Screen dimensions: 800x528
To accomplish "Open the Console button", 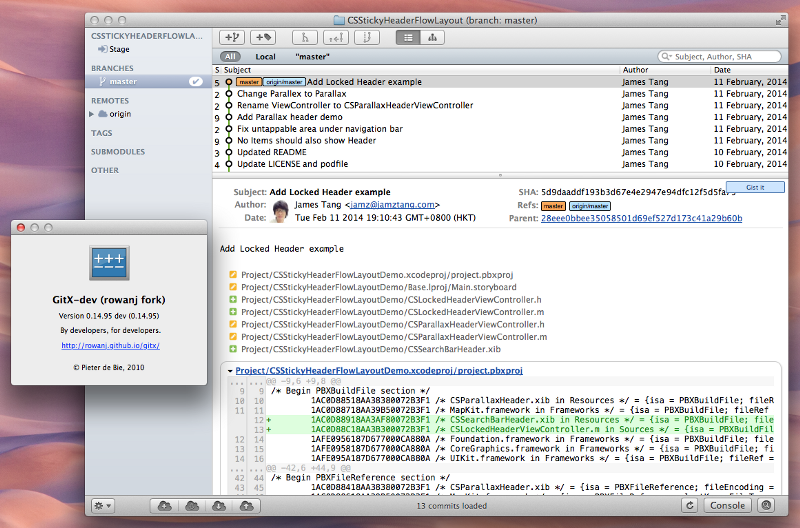I will click(728, 506).
